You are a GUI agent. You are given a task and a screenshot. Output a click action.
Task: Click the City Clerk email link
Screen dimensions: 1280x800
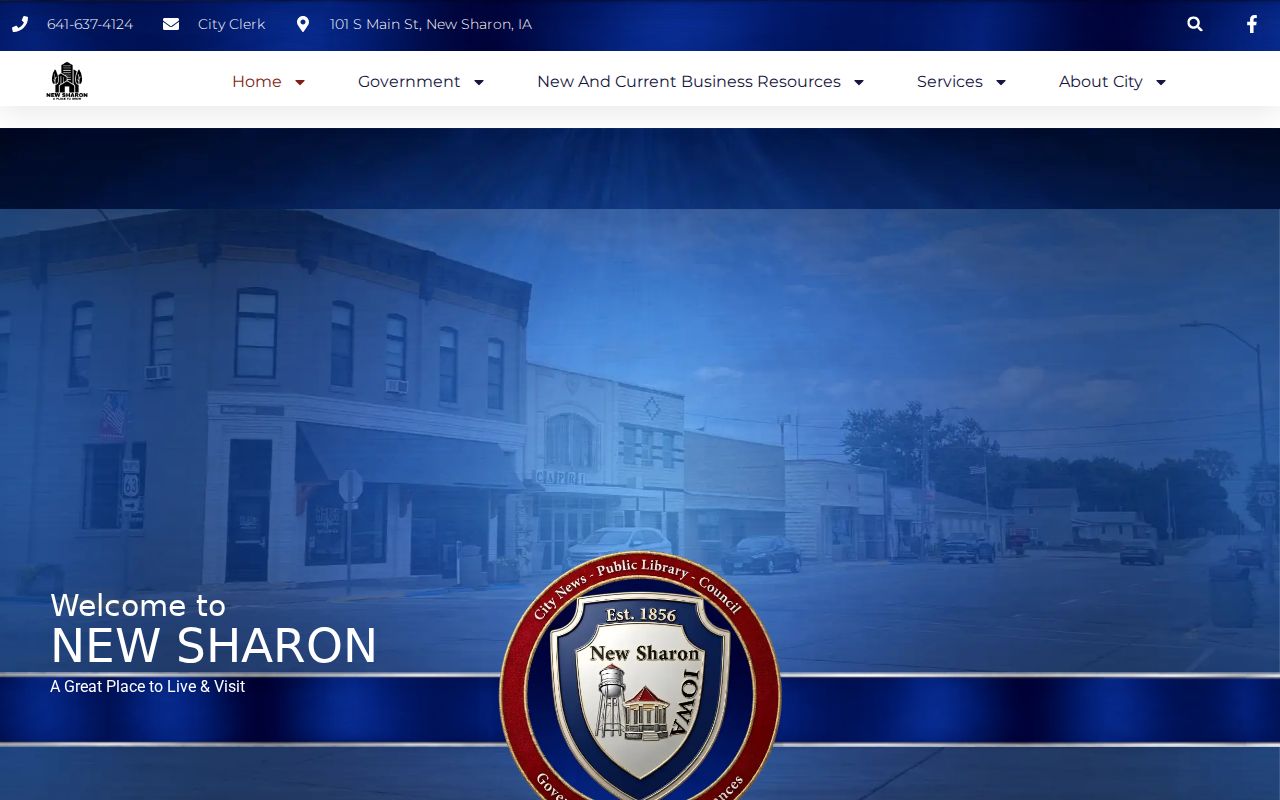click(x=232, y=24)
